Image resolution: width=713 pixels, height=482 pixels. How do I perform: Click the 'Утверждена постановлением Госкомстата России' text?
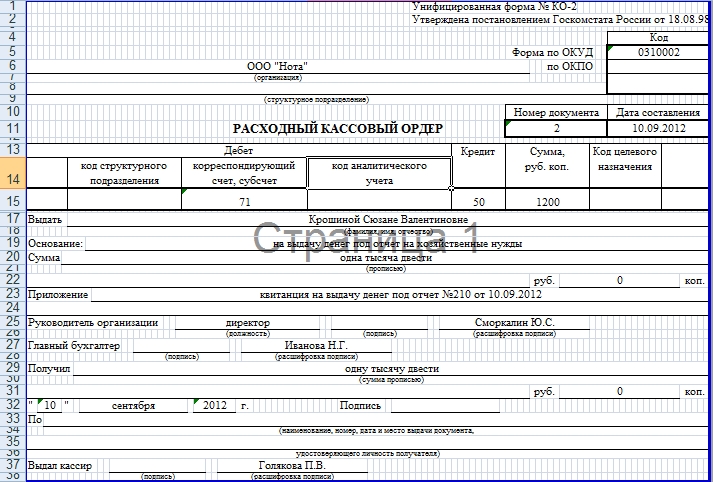click(536, 20)
